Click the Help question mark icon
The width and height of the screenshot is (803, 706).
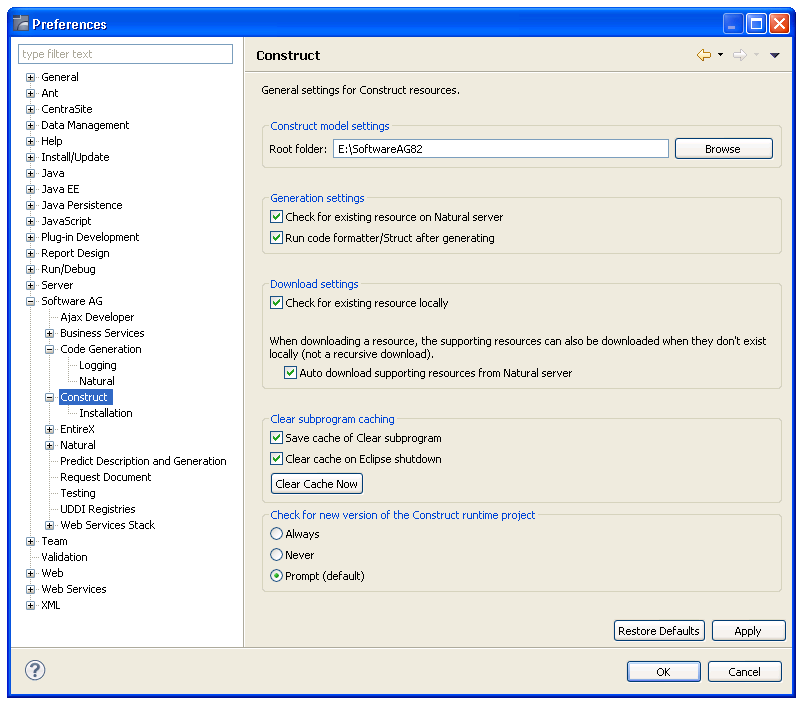(35, 670)
